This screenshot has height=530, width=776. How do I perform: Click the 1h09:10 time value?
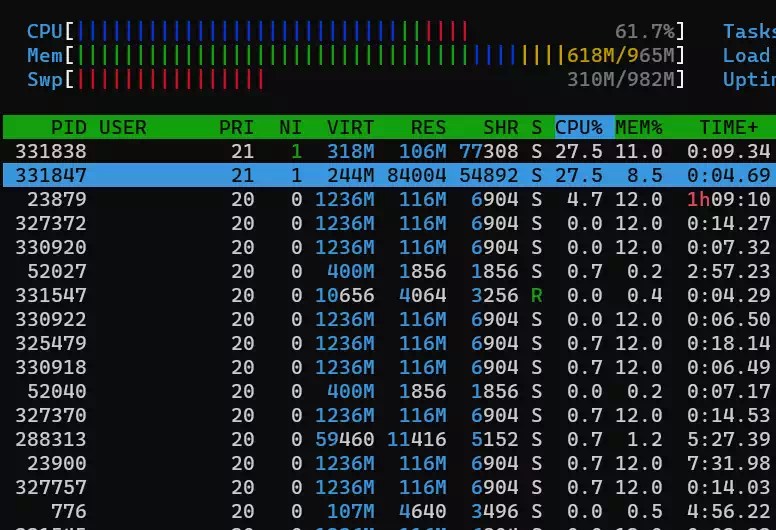[x=728, y=199]
